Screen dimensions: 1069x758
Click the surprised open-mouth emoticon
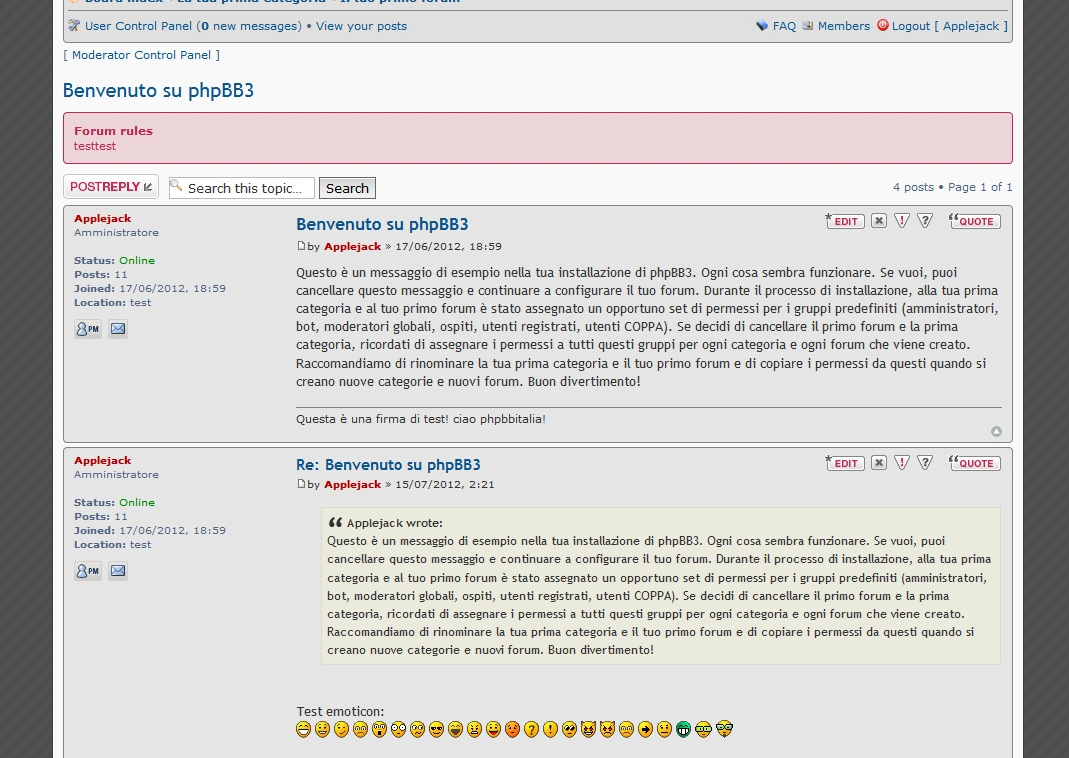[380, 729]
